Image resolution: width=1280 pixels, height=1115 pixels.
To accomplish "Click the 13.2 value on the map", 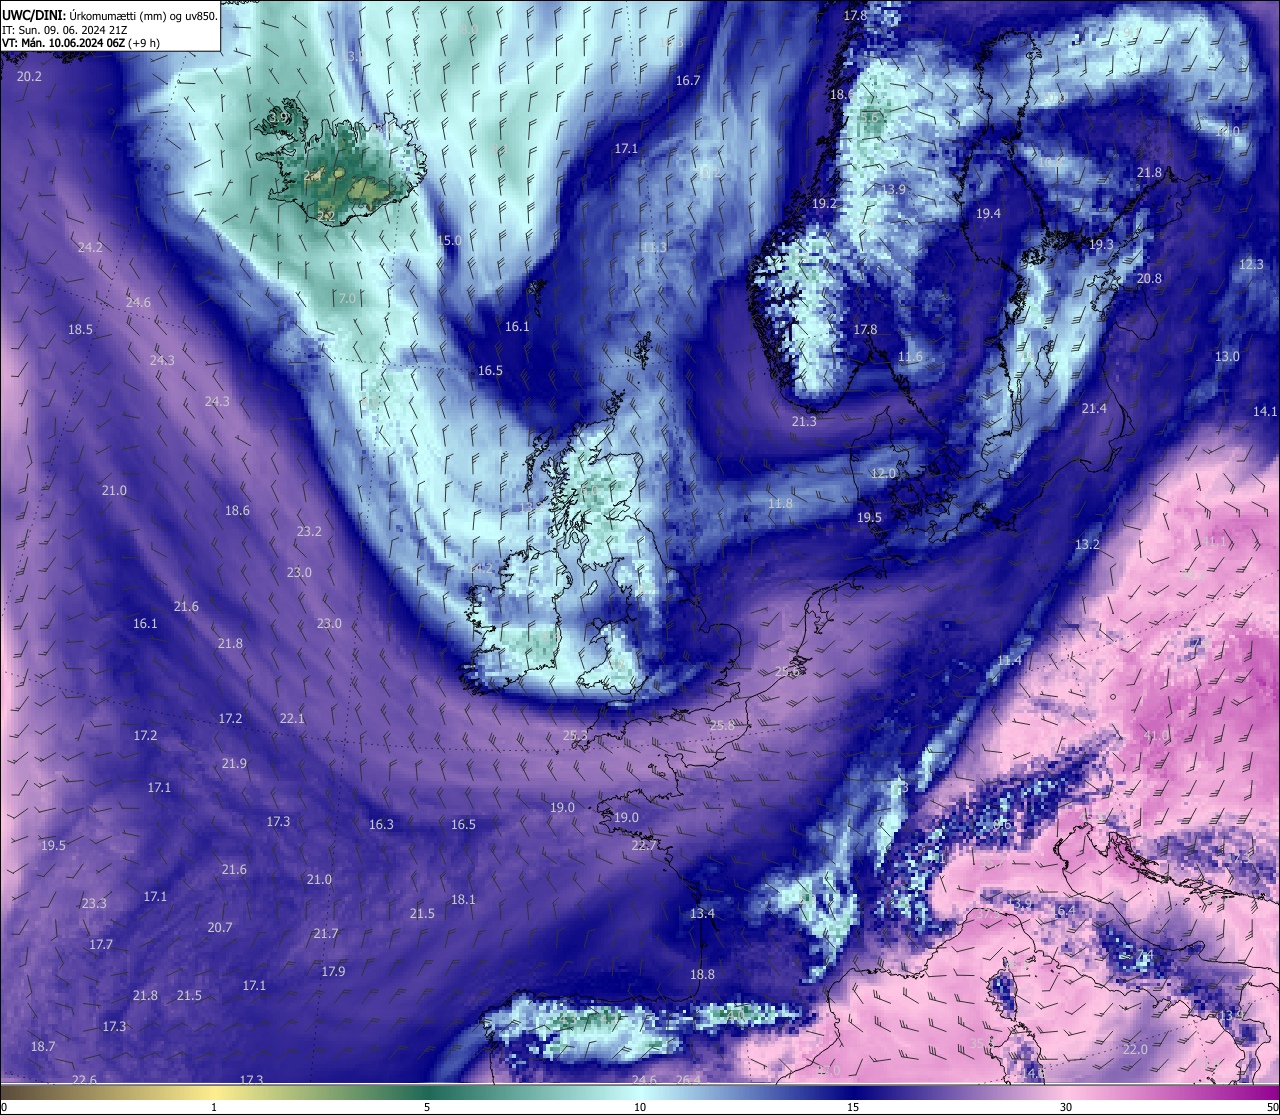I will (x=1087, y=544).
